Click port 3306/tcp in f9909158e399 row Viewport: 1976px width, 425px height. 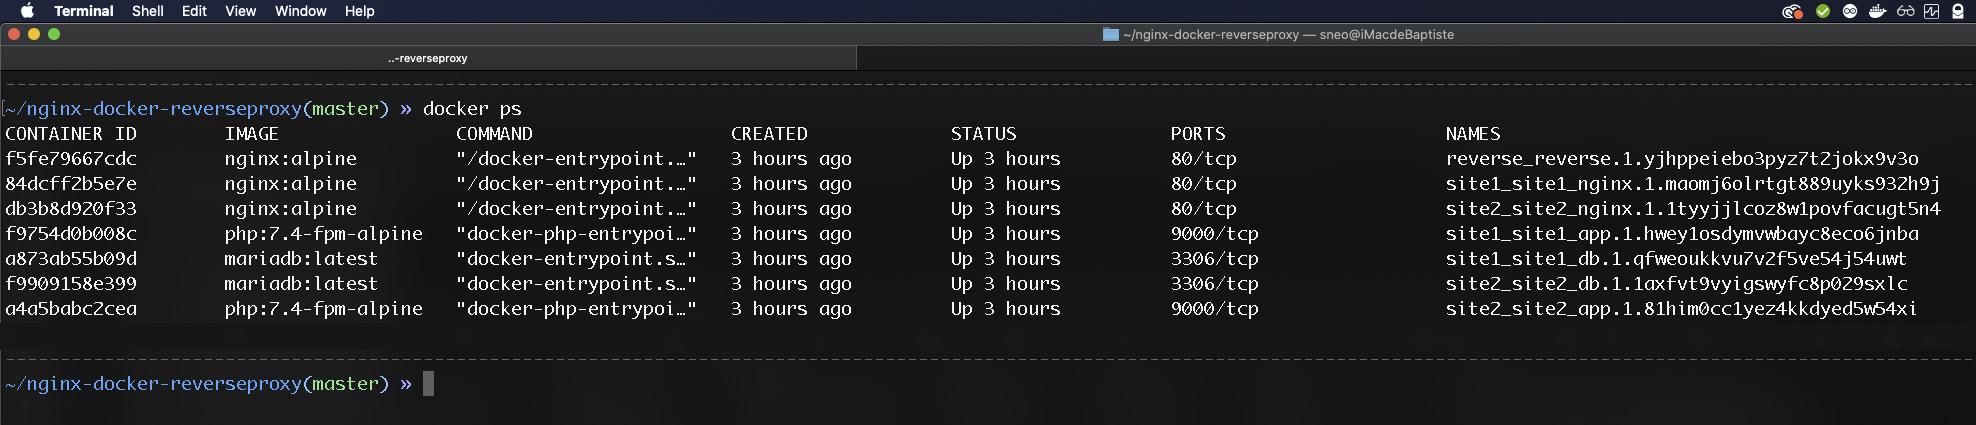[x=1215, y=284]
